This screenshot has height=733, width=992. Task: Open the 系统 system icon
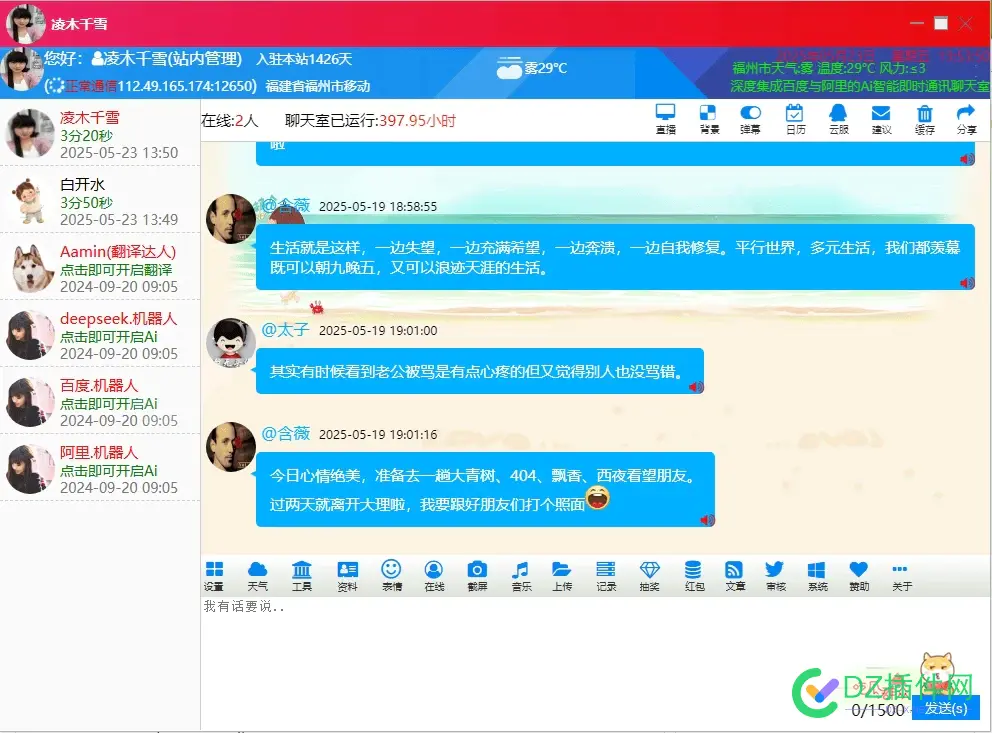817,576
